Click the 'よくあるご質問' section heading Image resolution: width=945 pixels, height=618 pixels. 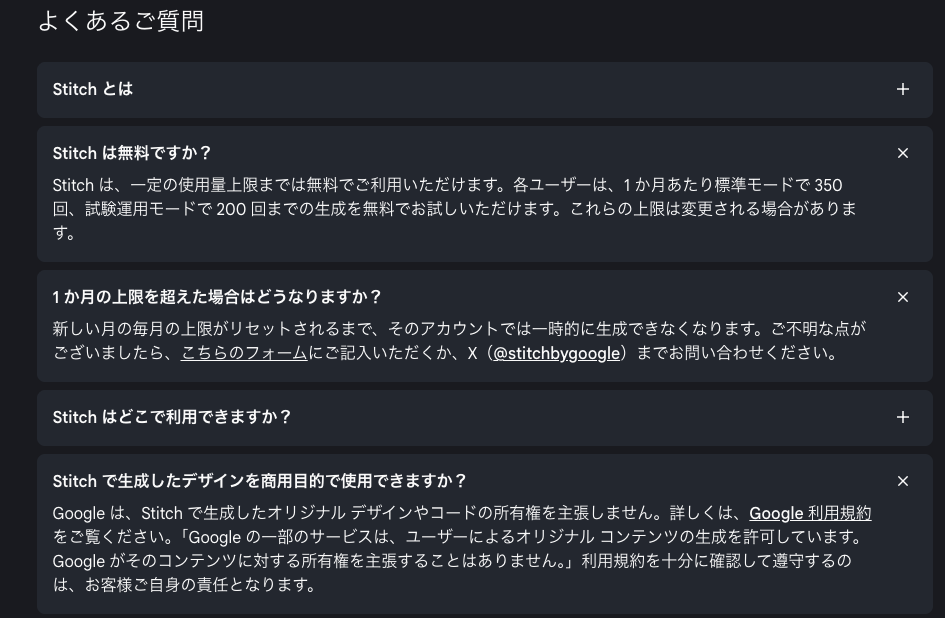[x=121, y=21]
